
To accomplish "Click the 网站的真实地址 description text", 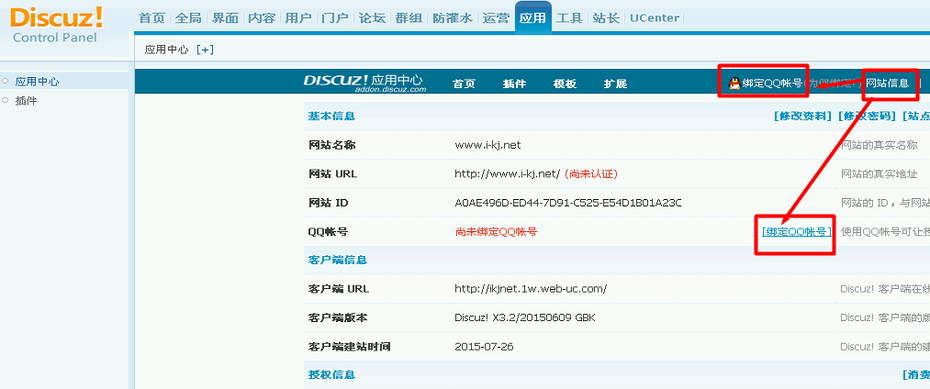I will 879,174.
